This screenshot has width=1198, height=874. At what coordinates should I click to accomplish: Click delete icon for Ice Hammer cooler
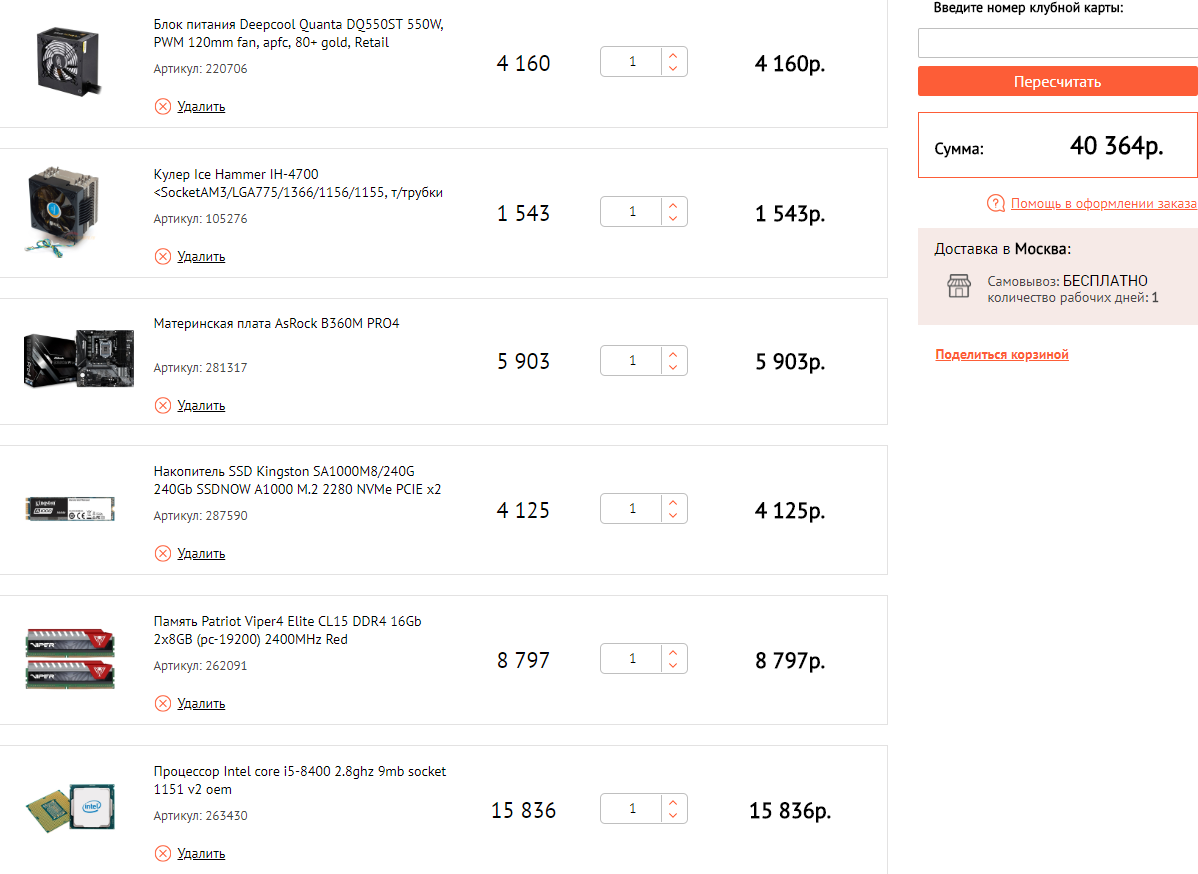(163, 256)
